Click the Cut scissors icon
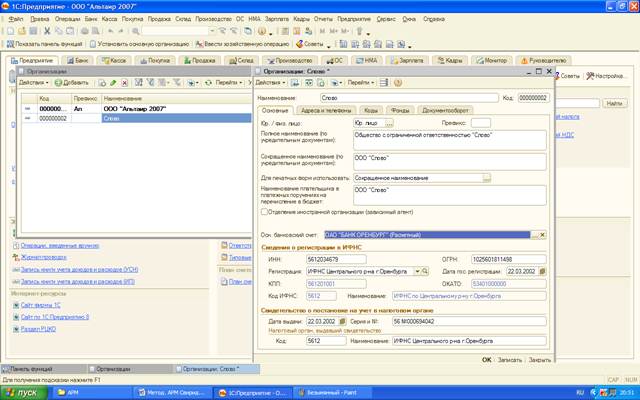Viewport: 640px width, 400px height. [47, 31]
